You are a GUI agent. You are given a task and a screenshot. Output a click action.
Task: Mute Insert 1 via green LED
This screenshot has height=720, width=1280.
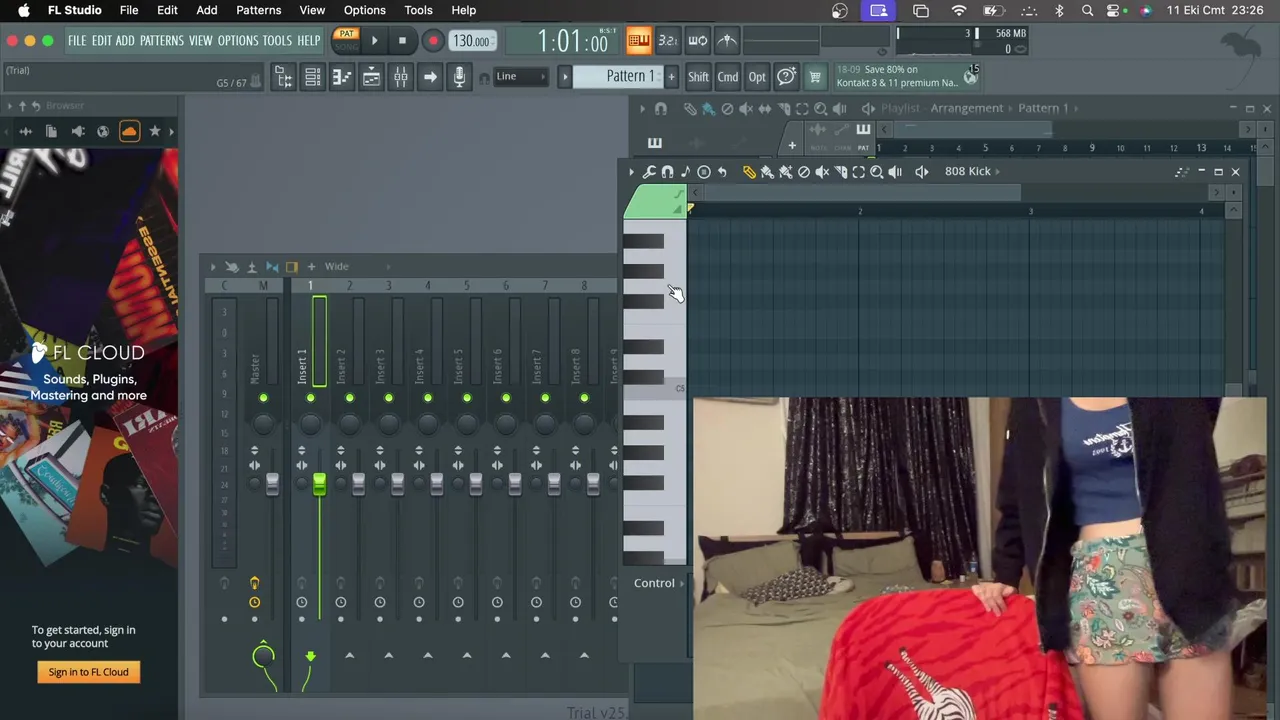point(310,398)
